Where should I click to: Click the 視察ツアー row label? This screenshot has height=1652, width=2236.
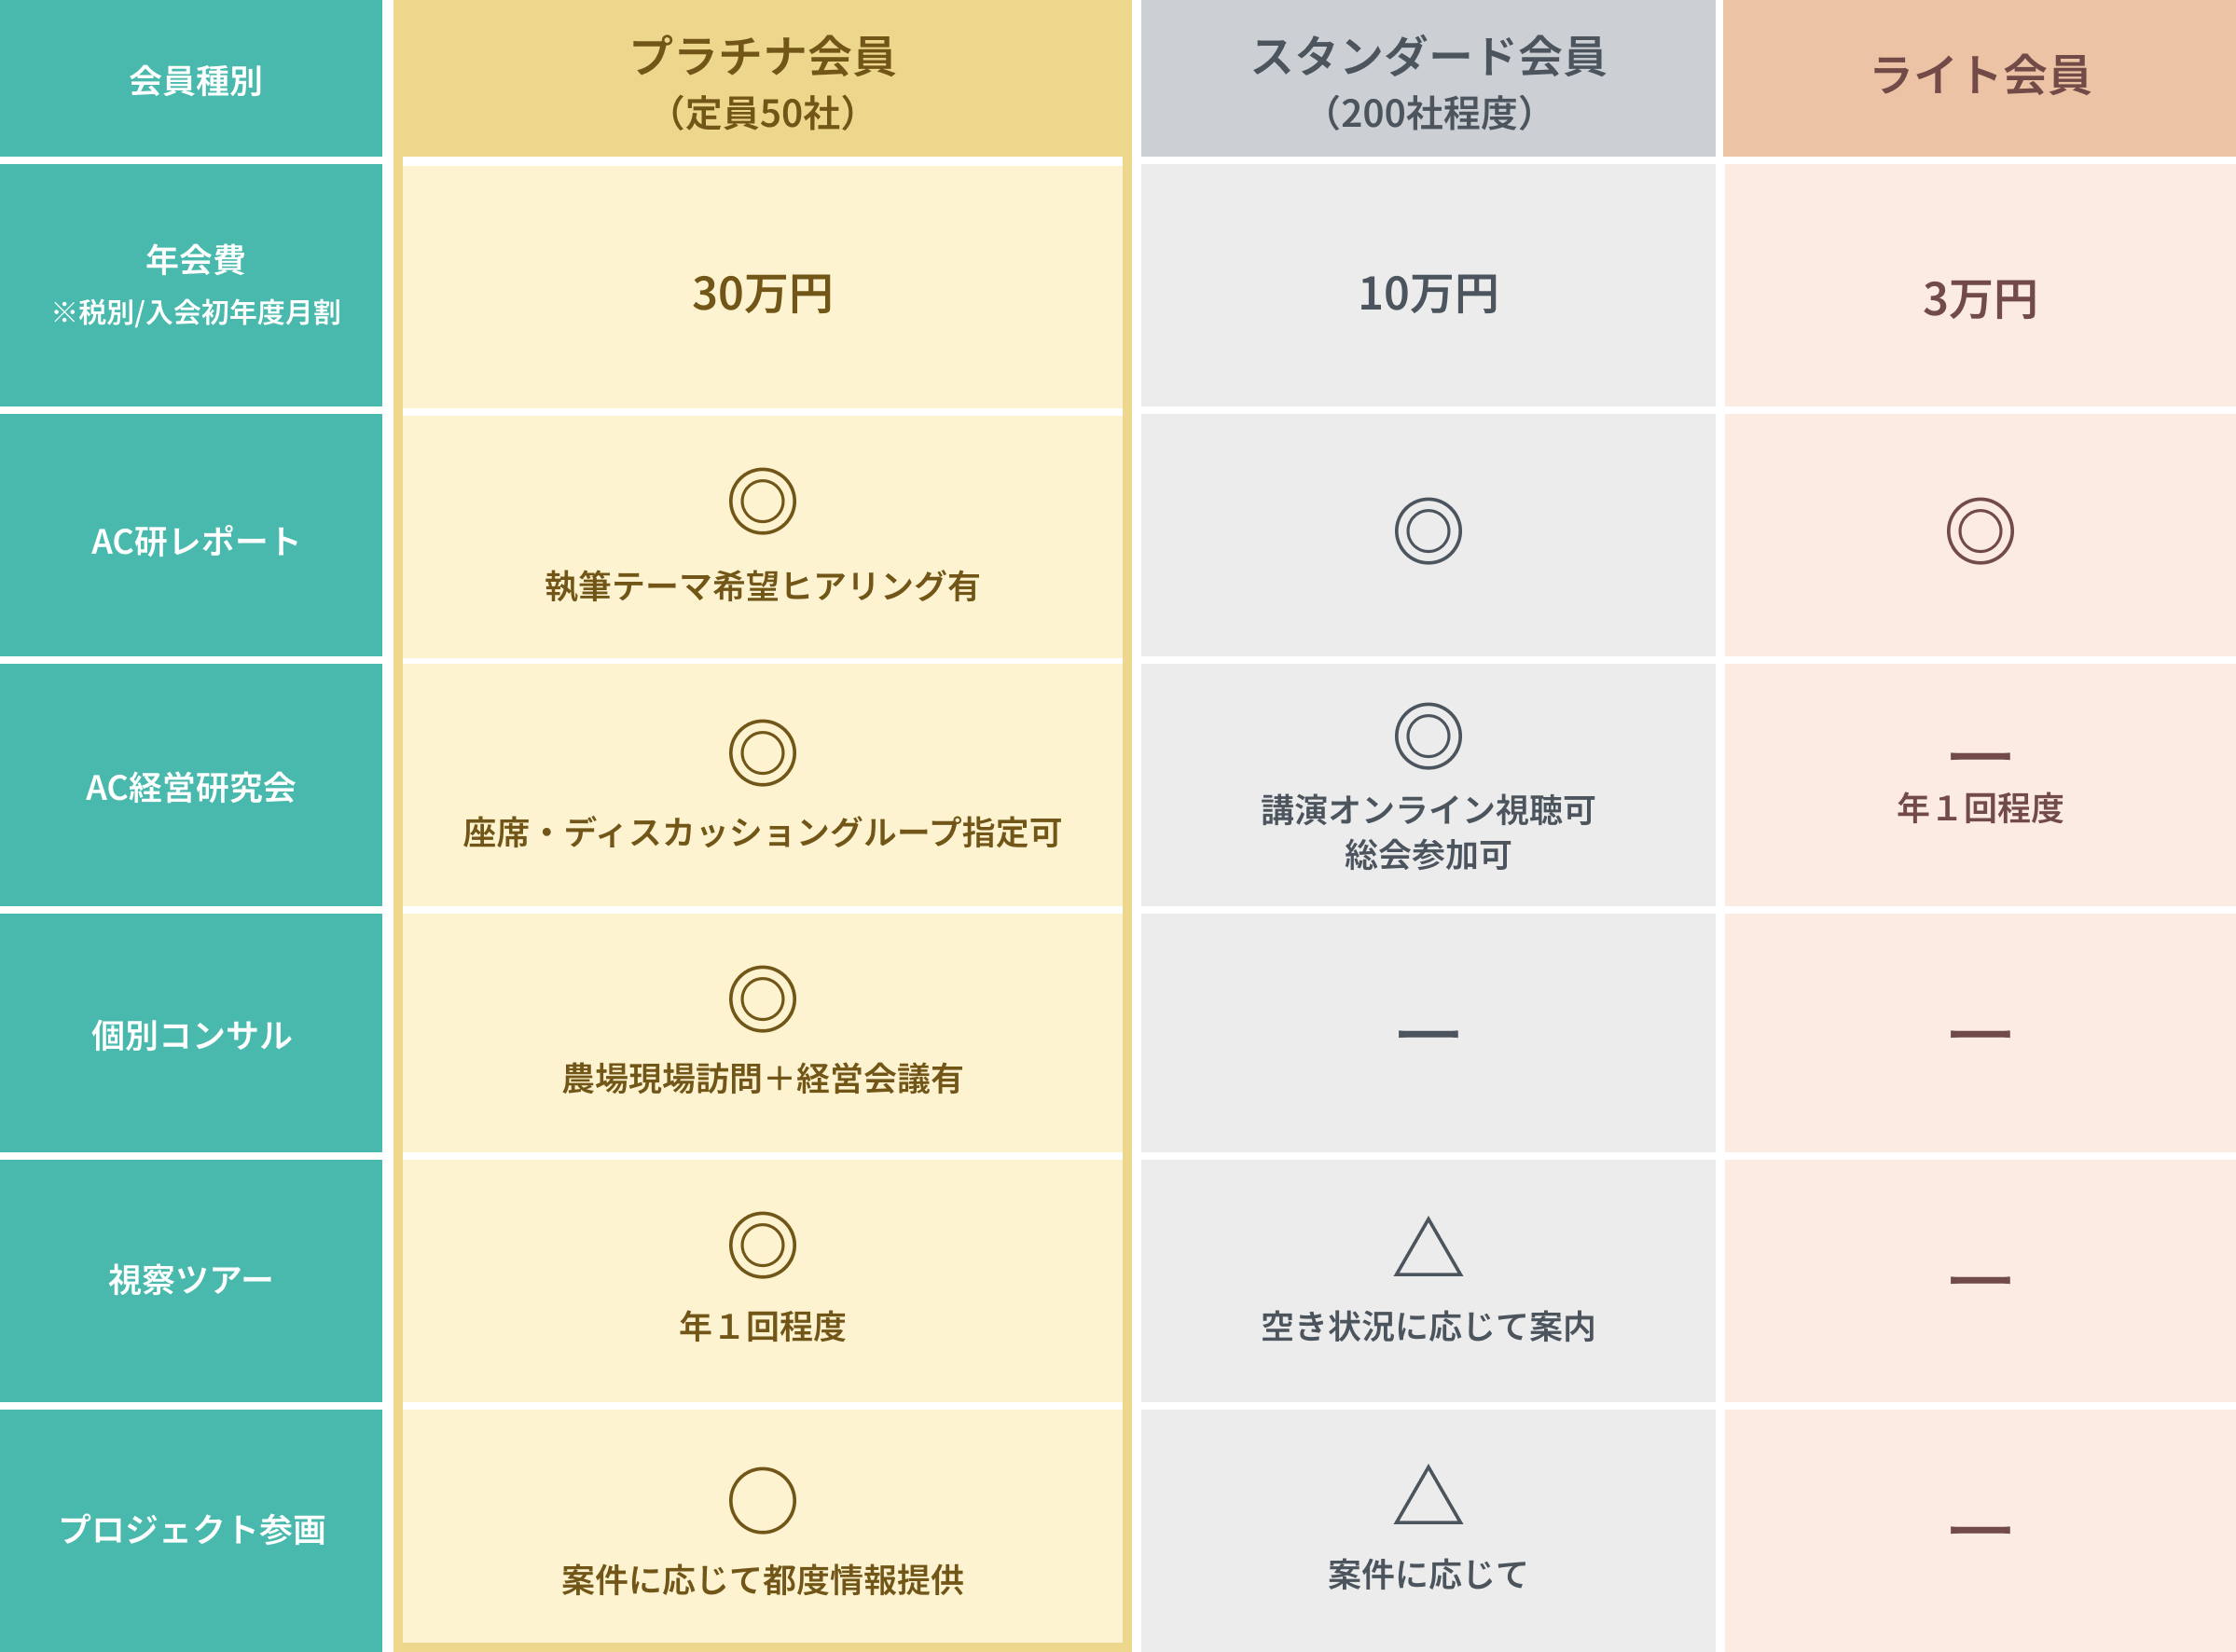[x=191, y=1281]
